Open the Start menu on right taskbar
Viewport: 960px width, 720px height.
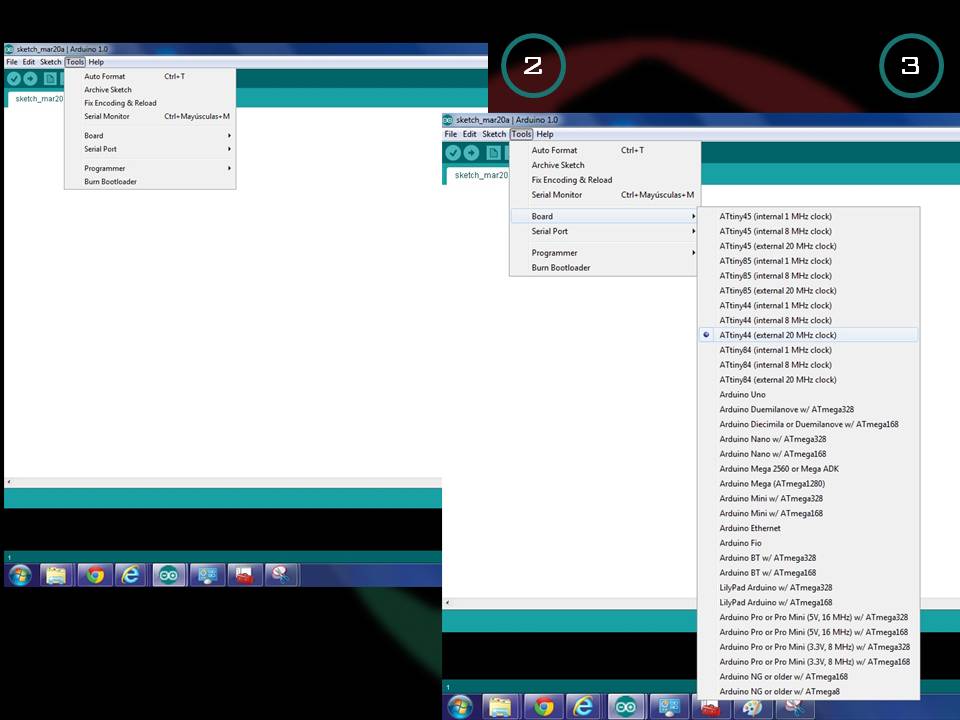460,707
